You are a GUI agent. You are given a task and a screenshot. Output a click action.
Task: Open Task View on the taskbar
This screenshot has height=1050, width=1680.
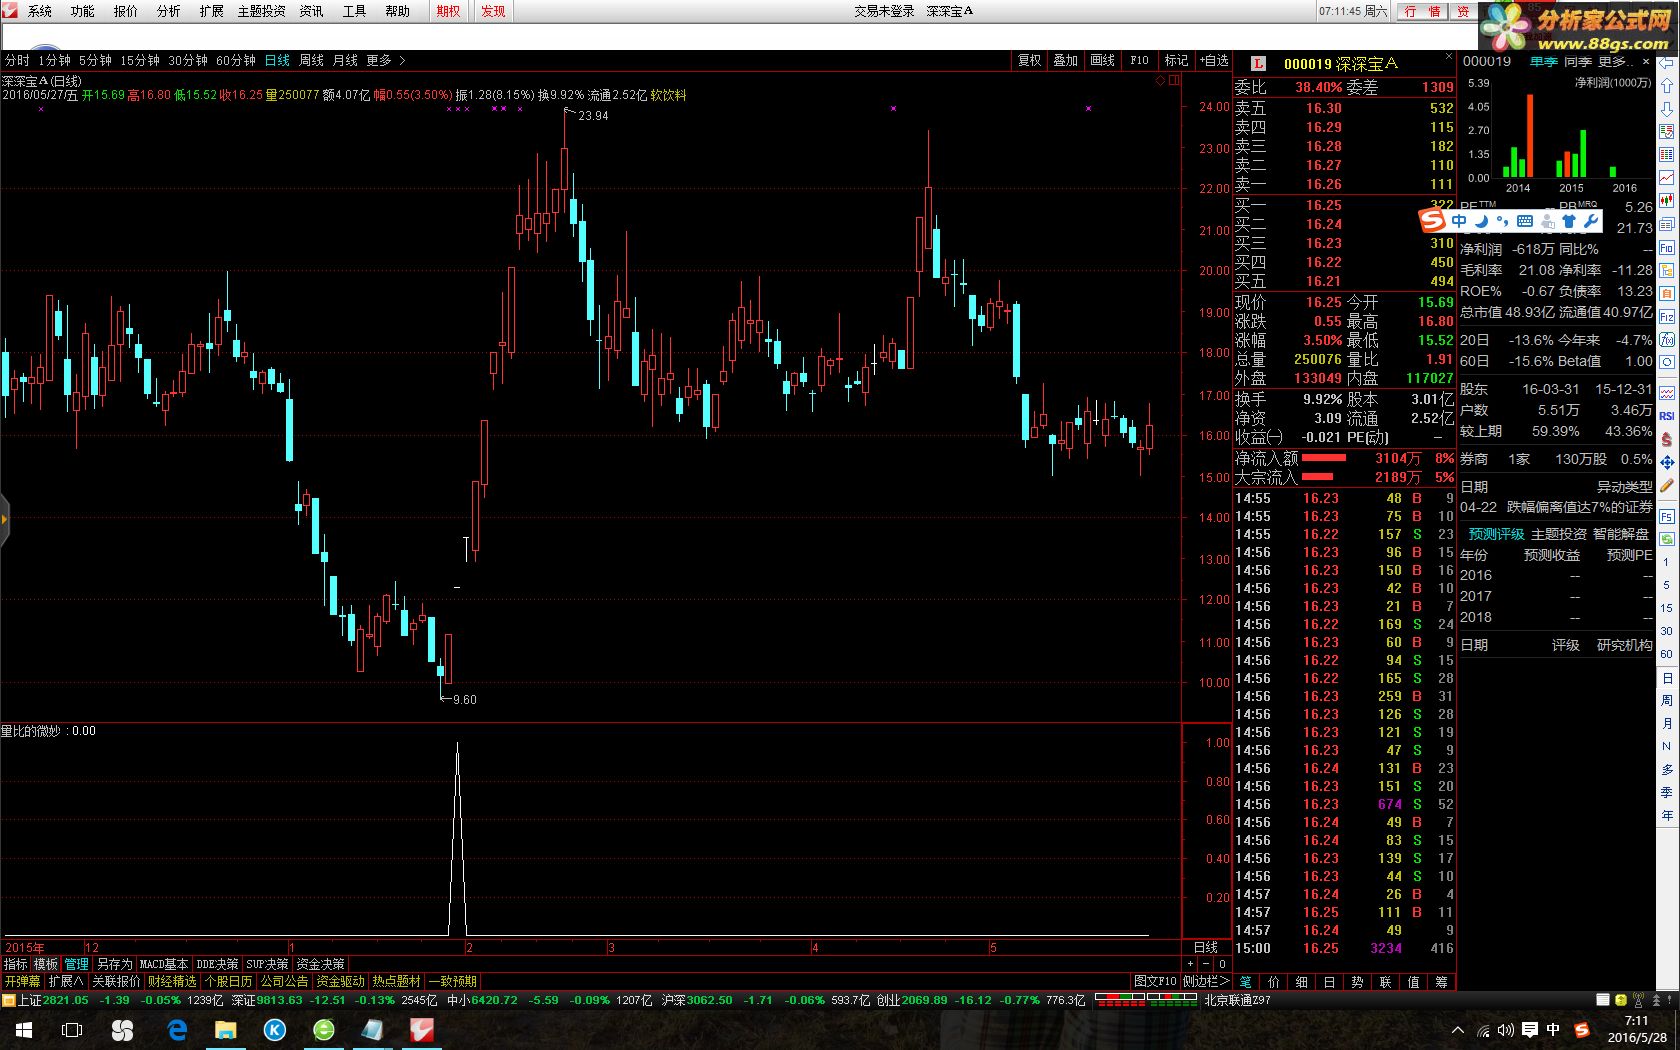coord(72,1029)
